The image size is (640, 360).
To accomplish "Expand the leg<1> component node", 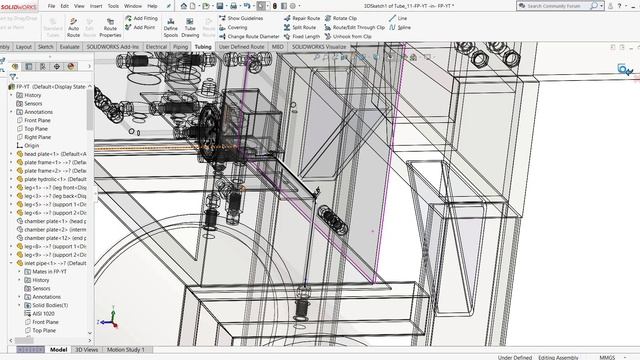I will pyautogui.click(x=11, y=188).
